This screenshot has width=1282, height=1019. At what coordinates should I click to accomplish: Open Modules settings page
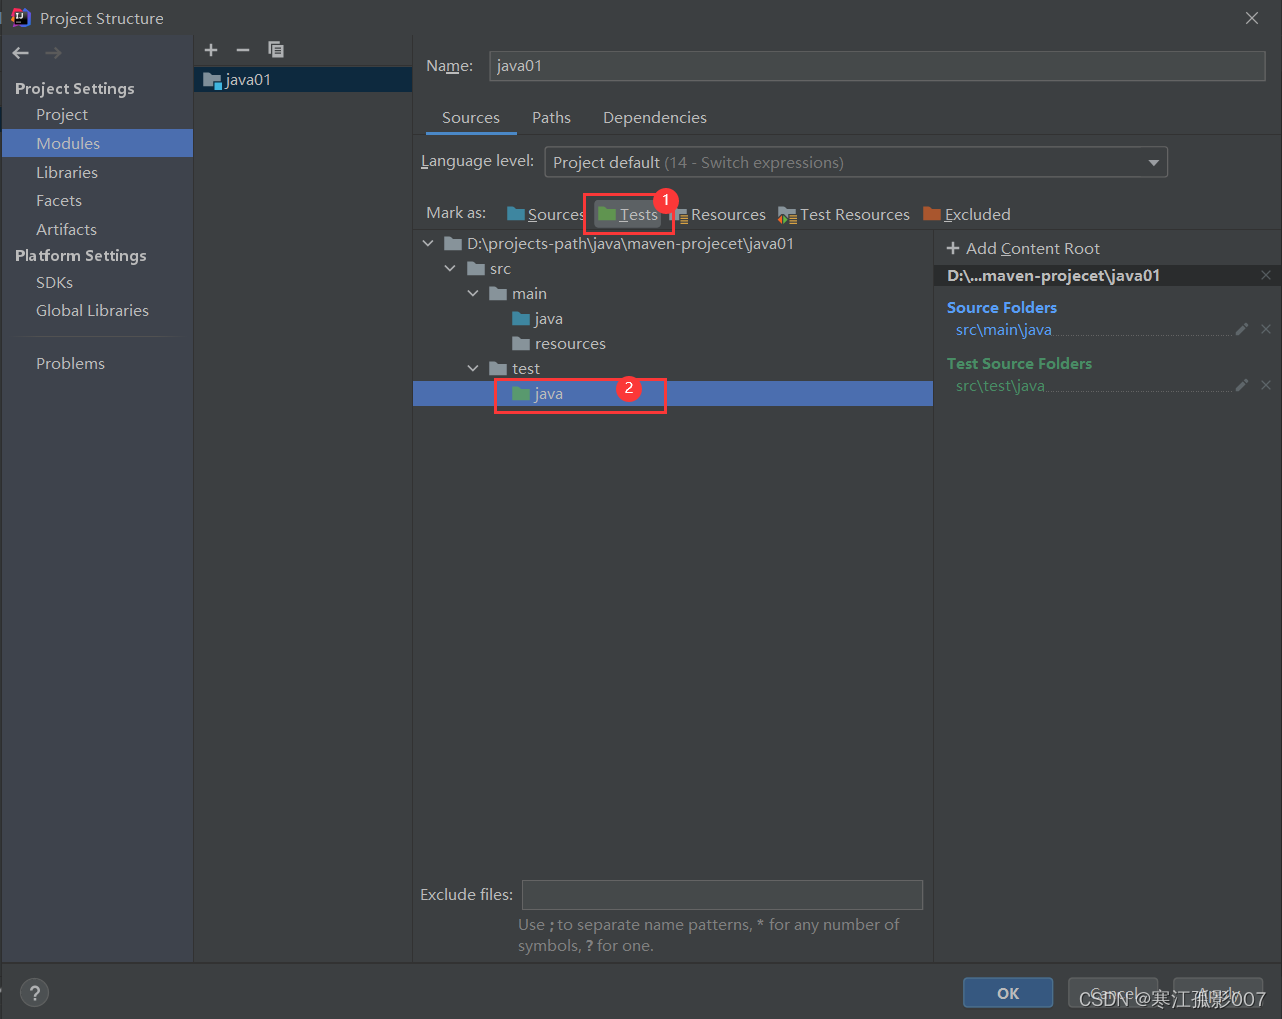97,143
